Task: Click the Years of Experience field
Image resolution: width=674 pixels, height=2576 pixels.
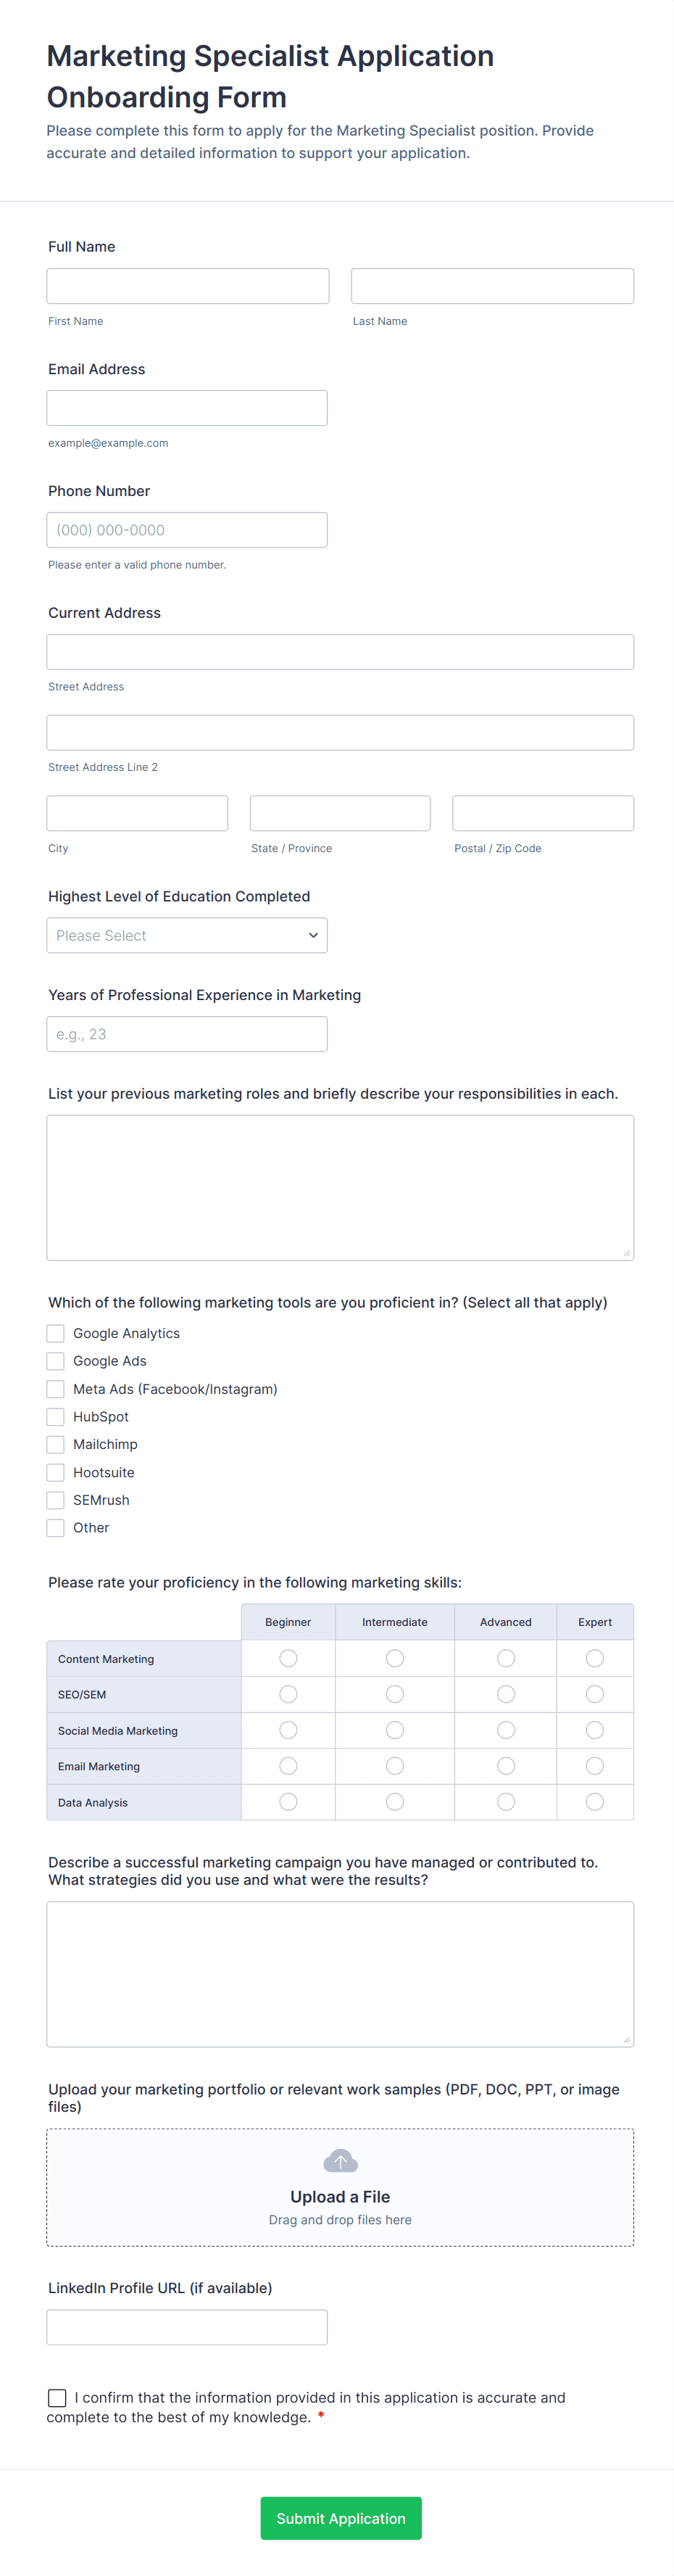Action: pyautogui.click(x=187, y=1034)
